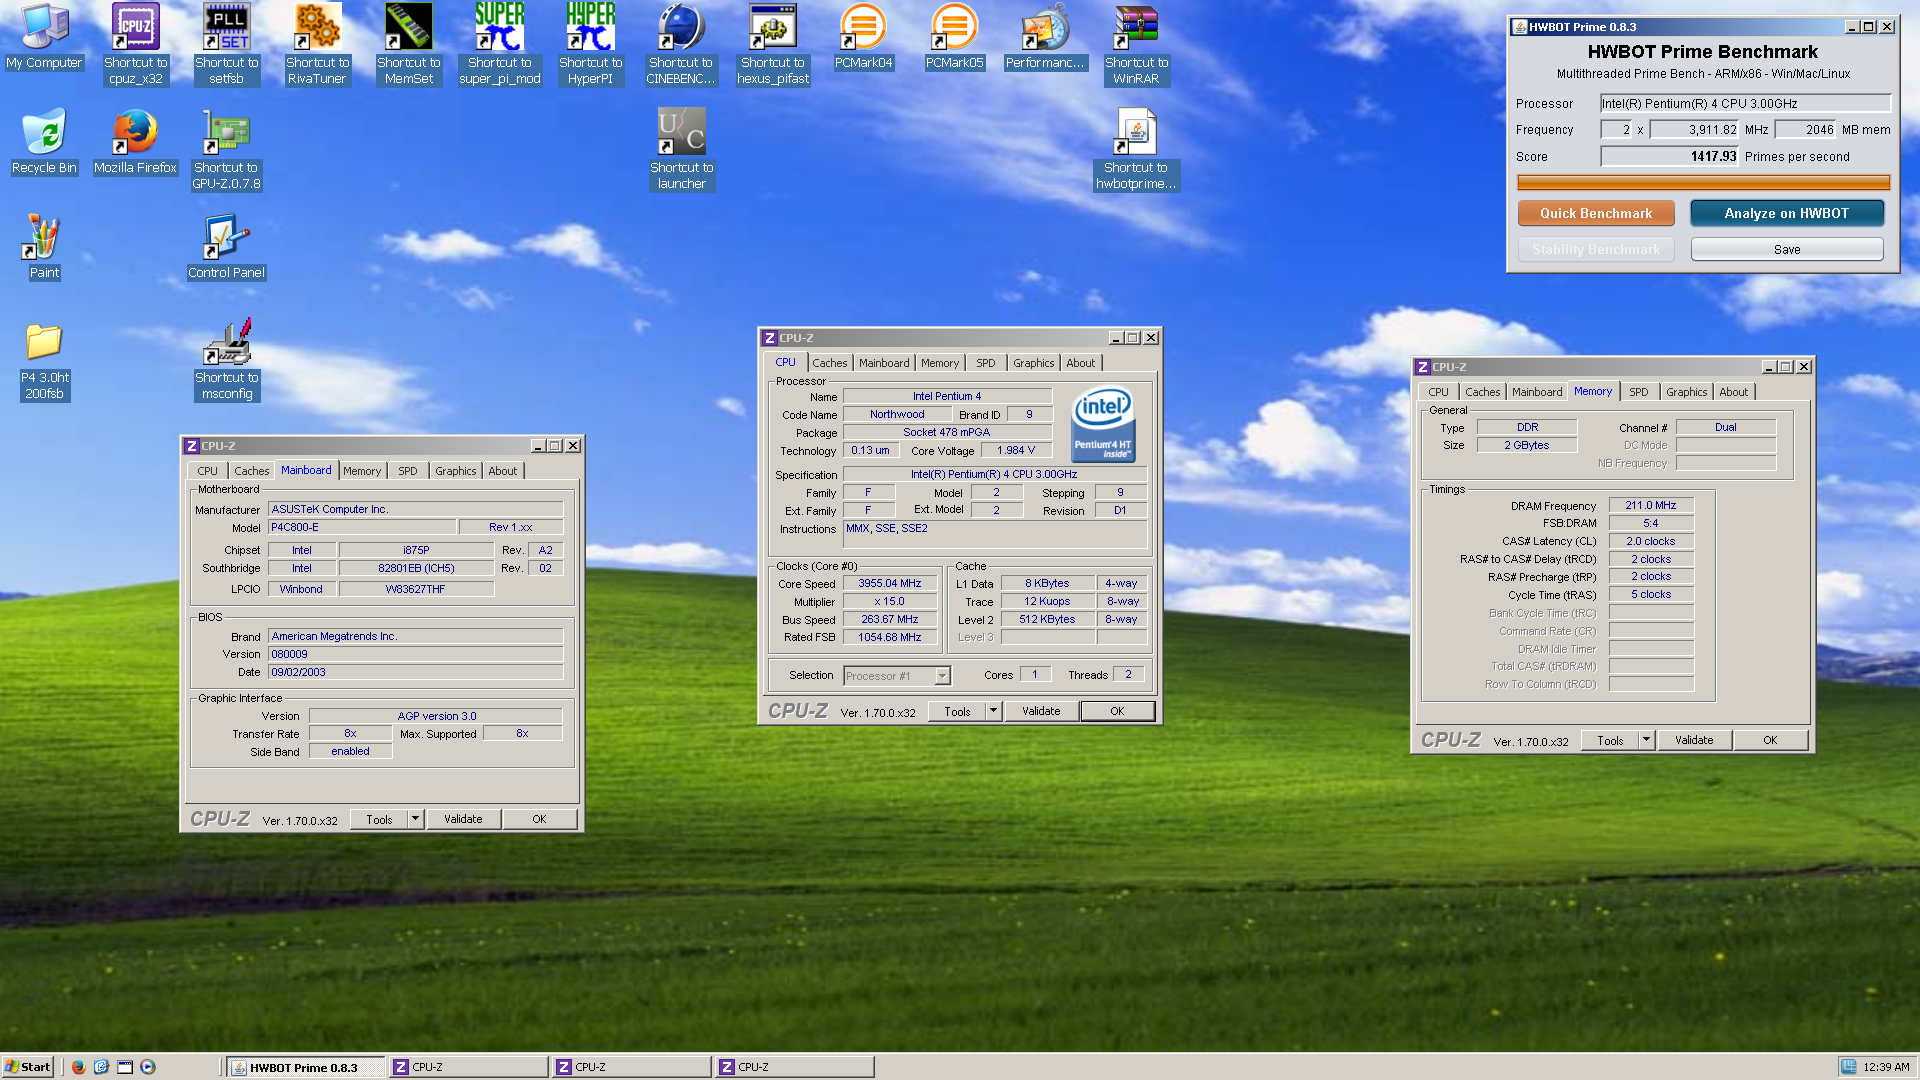Expand the Processor #1 selection combo box

click(x=942, y=676)
